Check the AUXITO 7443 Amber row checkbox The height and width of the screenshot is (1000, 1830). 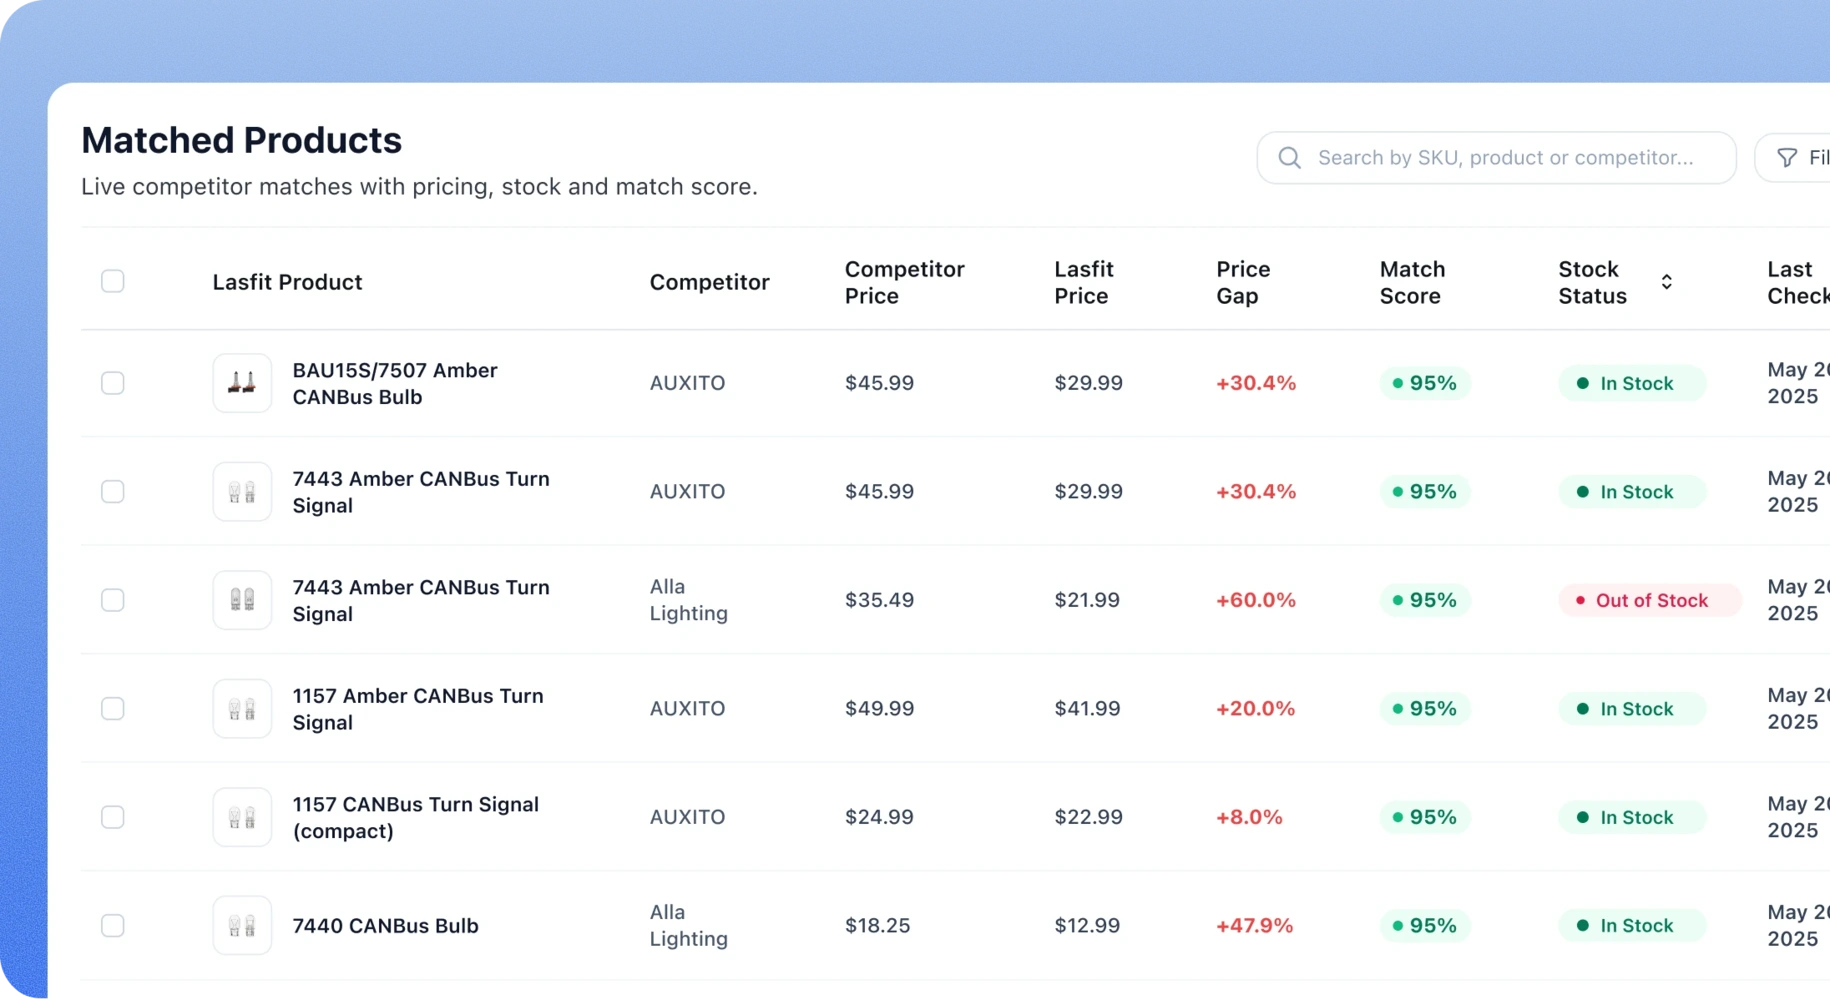(113, 492)
